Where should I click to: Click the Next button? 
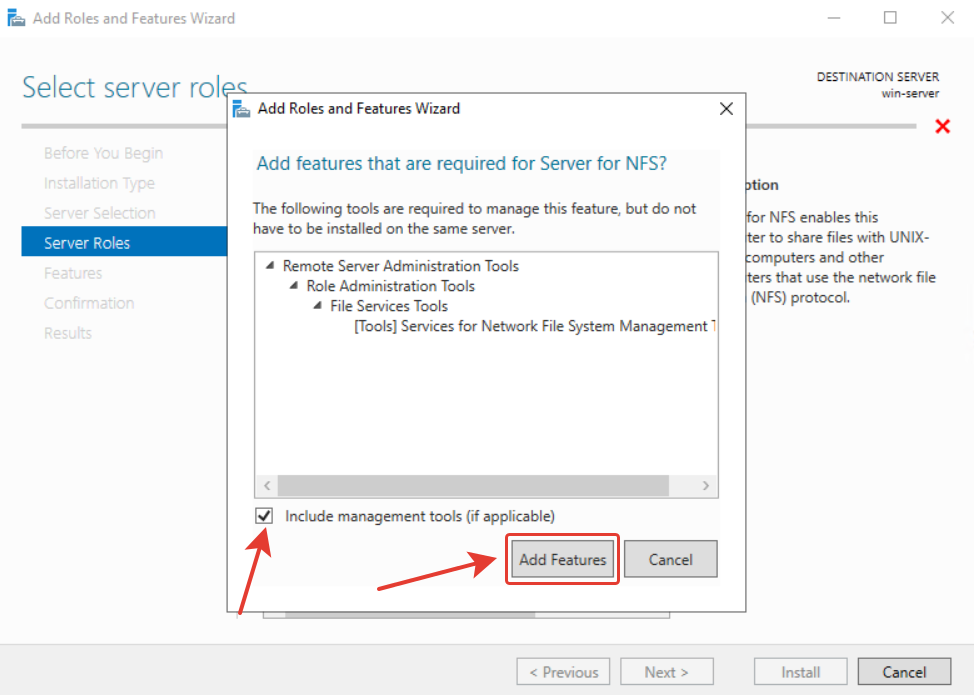point(667,671)
